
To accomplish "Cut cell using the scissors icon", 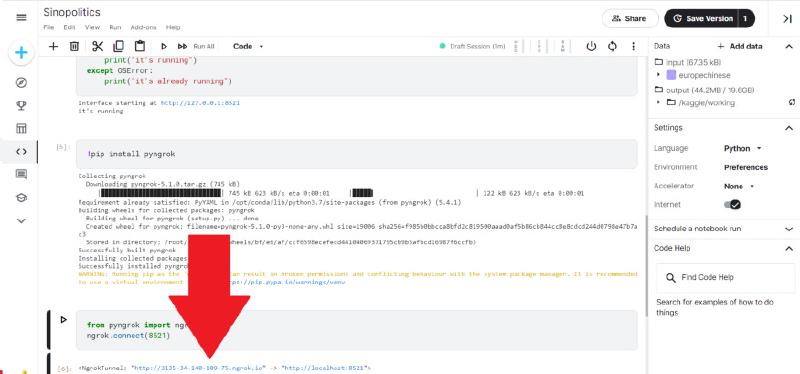I will tap(97, 46).
